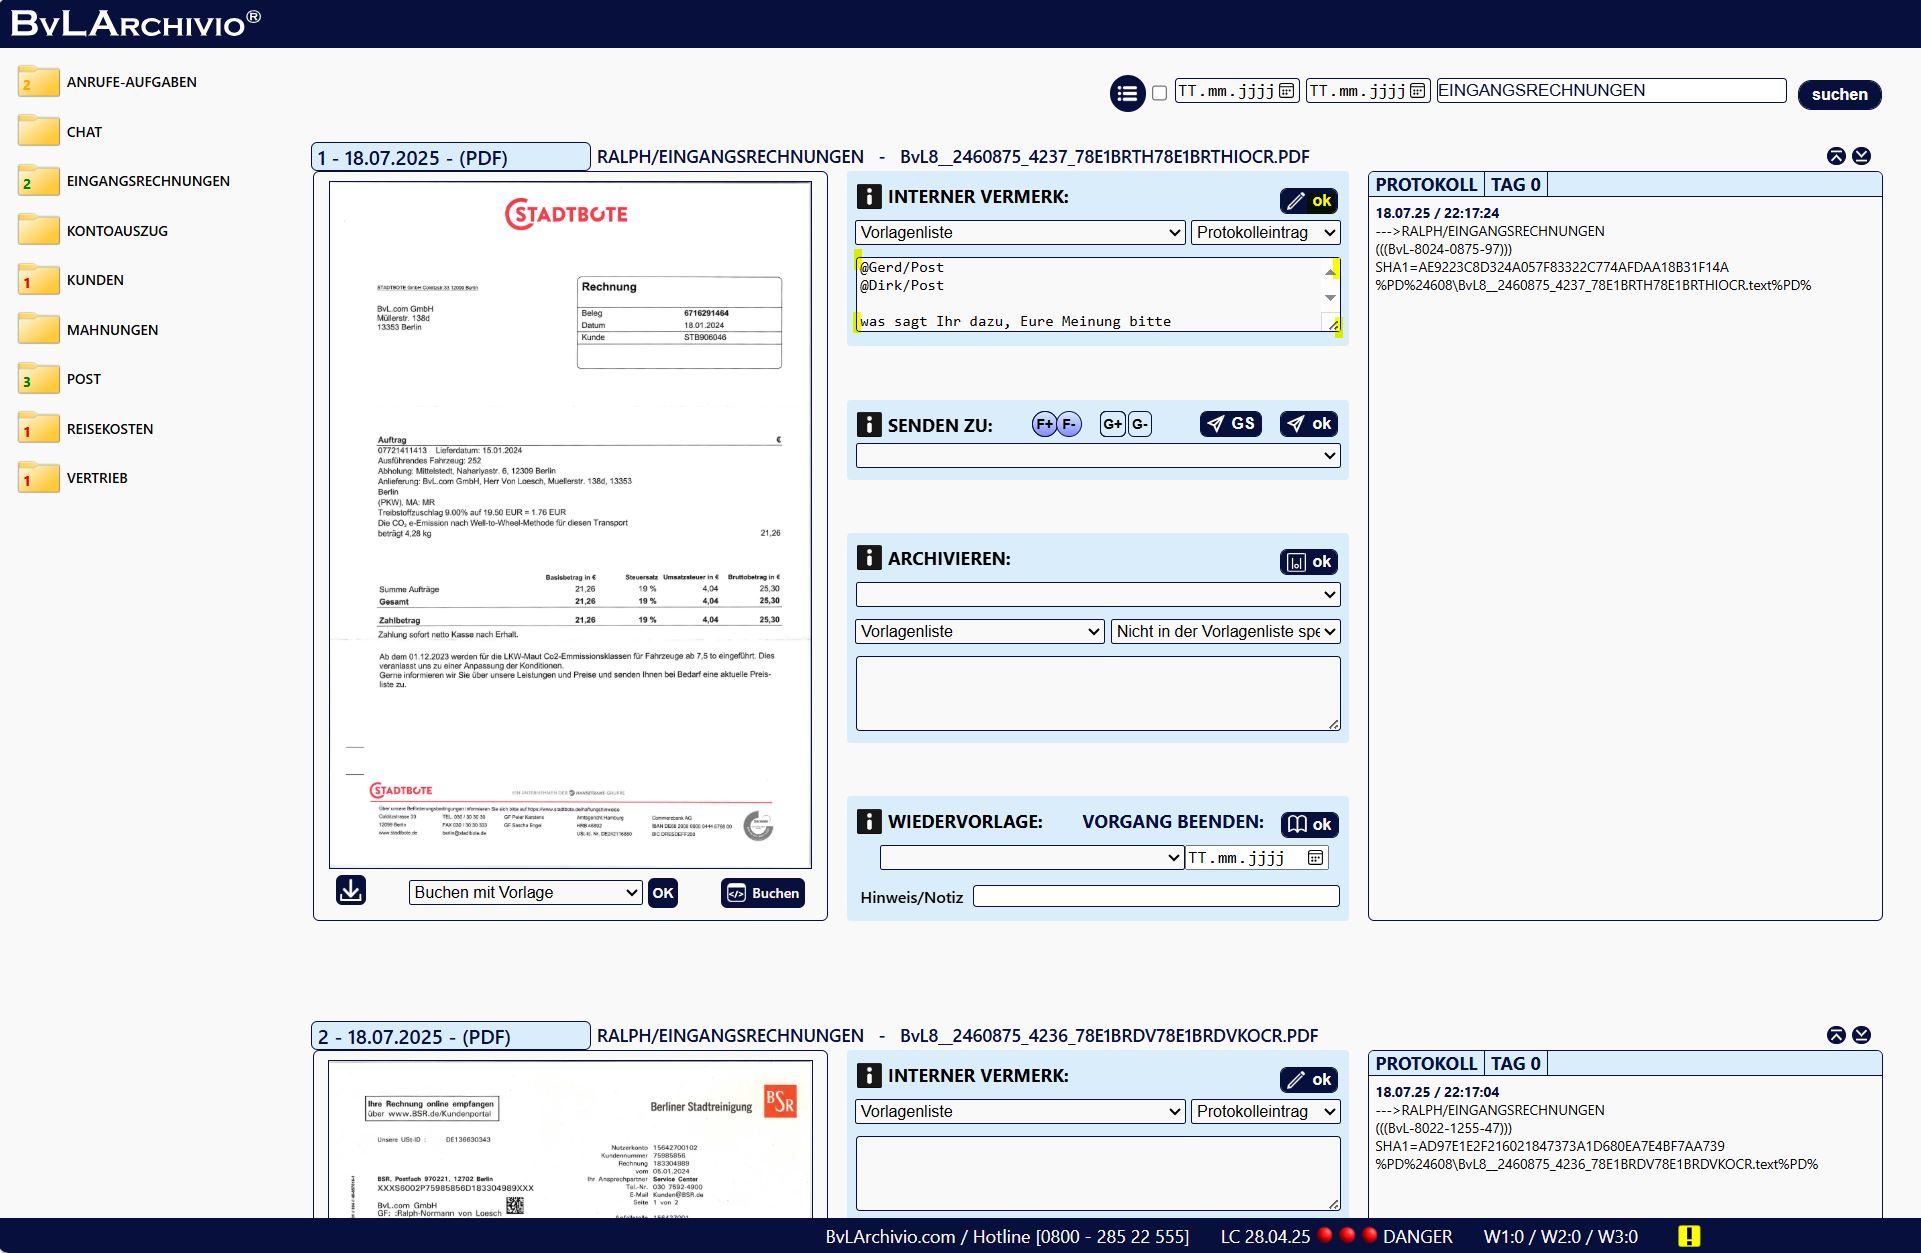
Task: Click the list menu icon beside search
Action: 1127,94
